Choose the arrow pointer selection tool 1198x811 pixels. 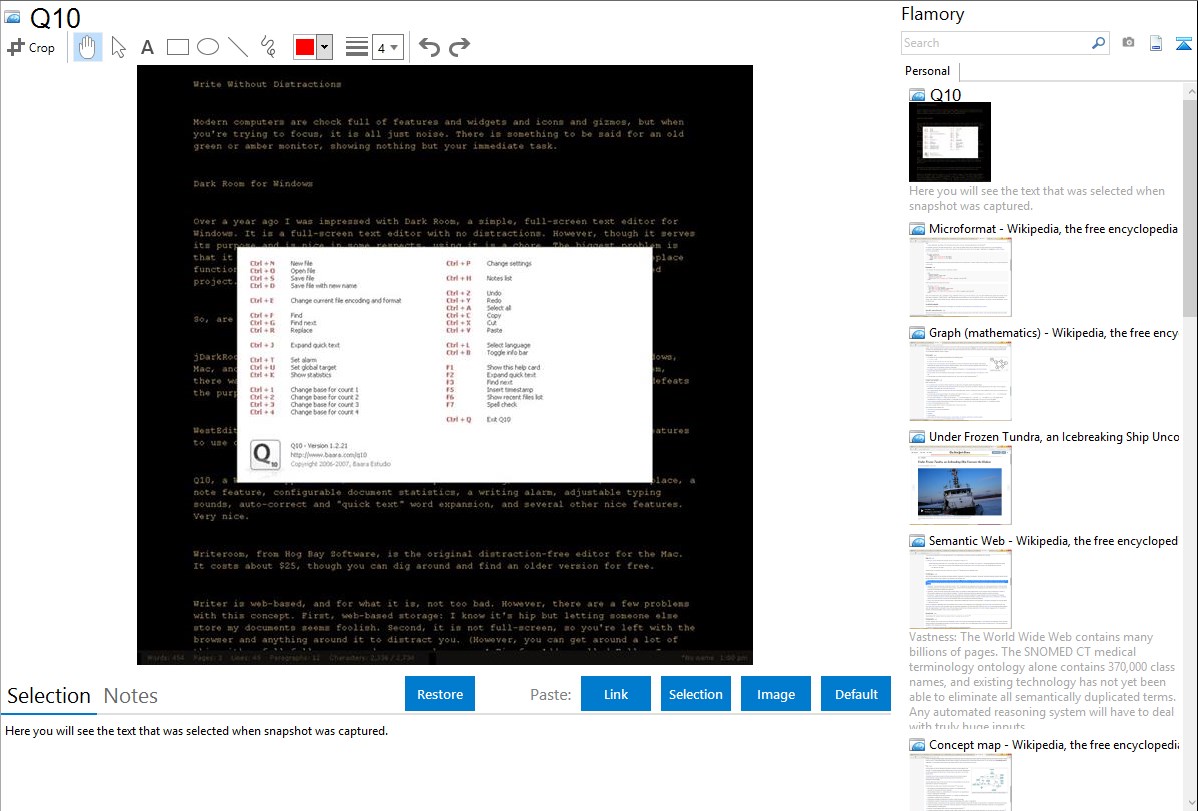point(119,47)
